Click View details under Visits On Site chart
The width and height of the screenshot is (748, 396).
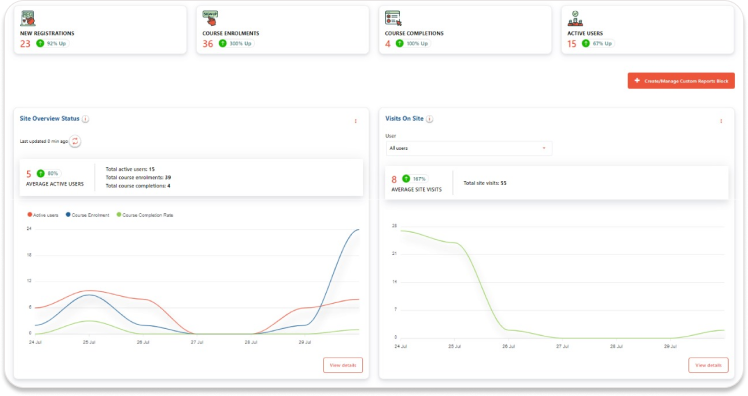point(708,365)
